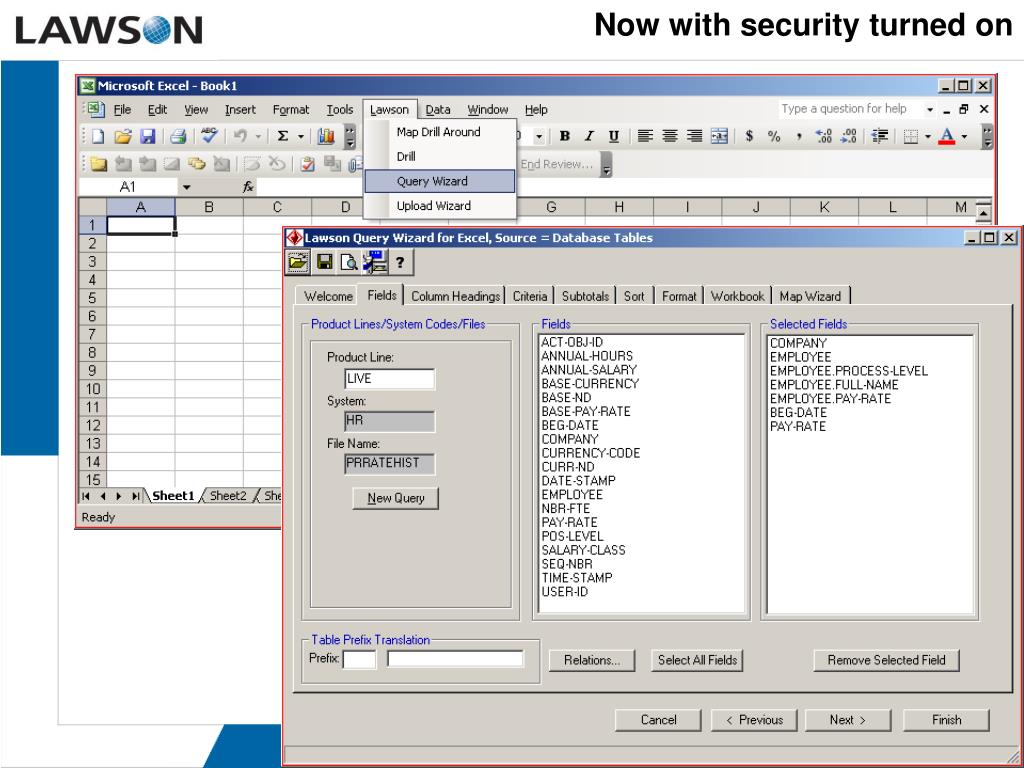Click the Decrease Indent icon
Screen dimensions: 1024x768
click(x=880, y=136)
